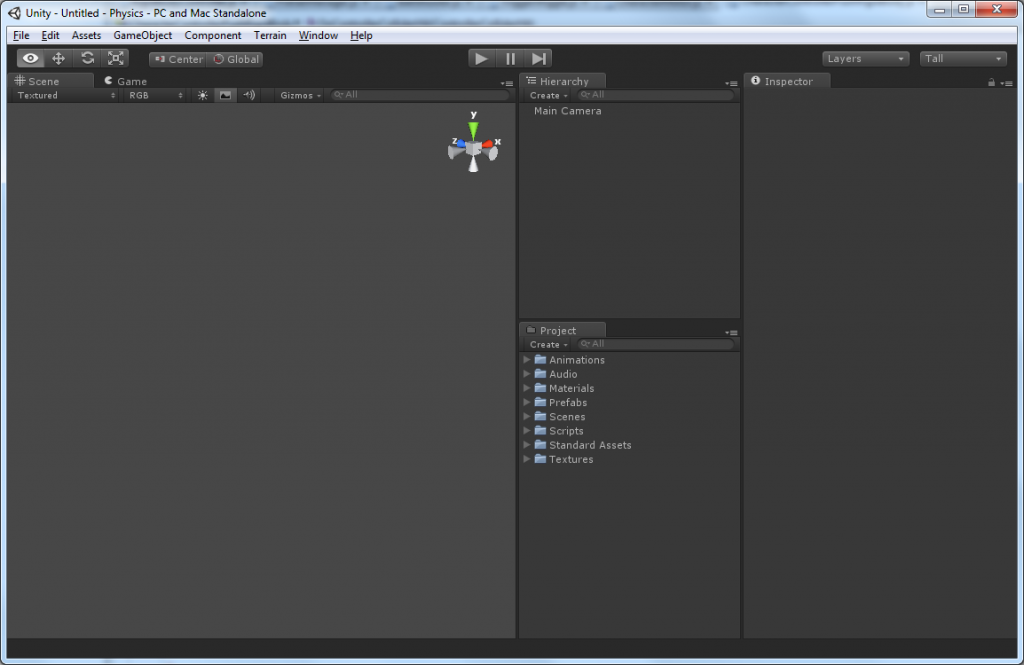Switch to the Scene tab
Screen dimensions: 1024x665
pos(52,81)
